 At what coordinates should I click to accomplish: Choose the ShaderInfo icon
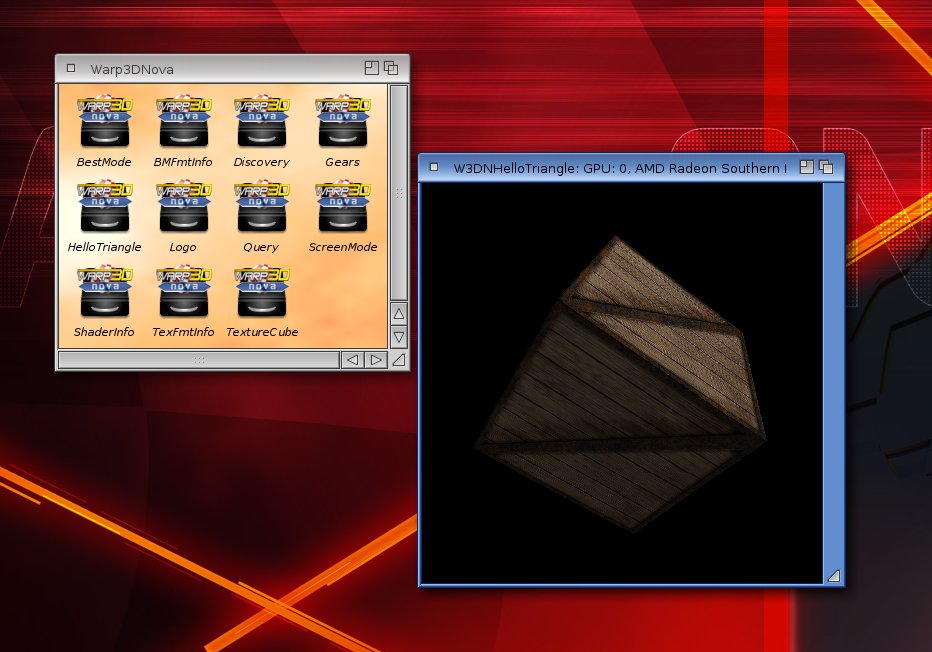pos(105,291)
